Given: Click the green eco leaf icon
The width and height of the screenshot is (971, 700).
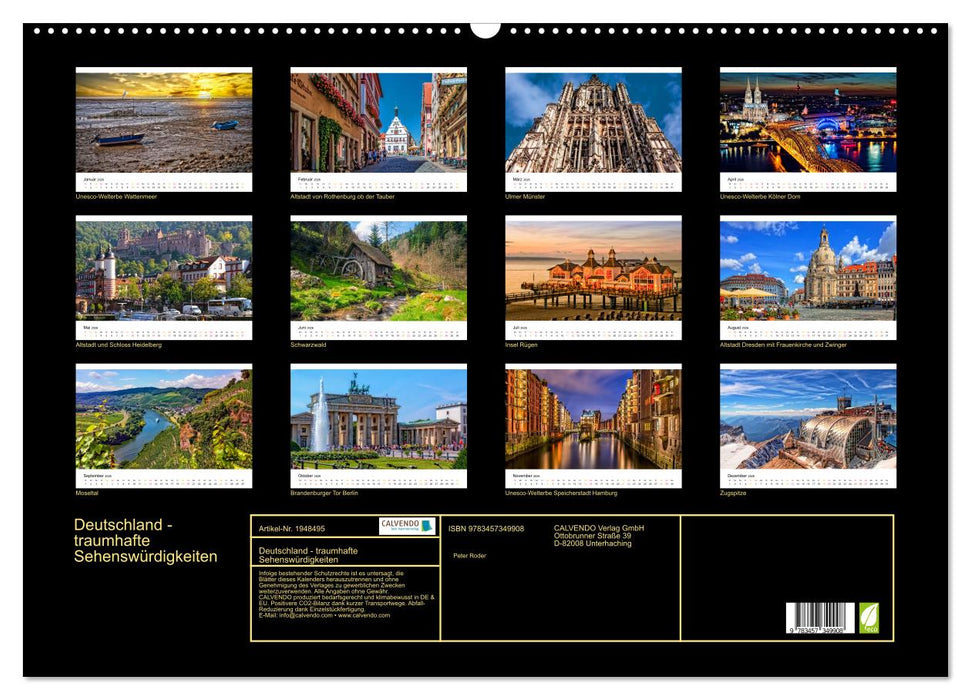Looking at the screenshot, I should [869, 617].
